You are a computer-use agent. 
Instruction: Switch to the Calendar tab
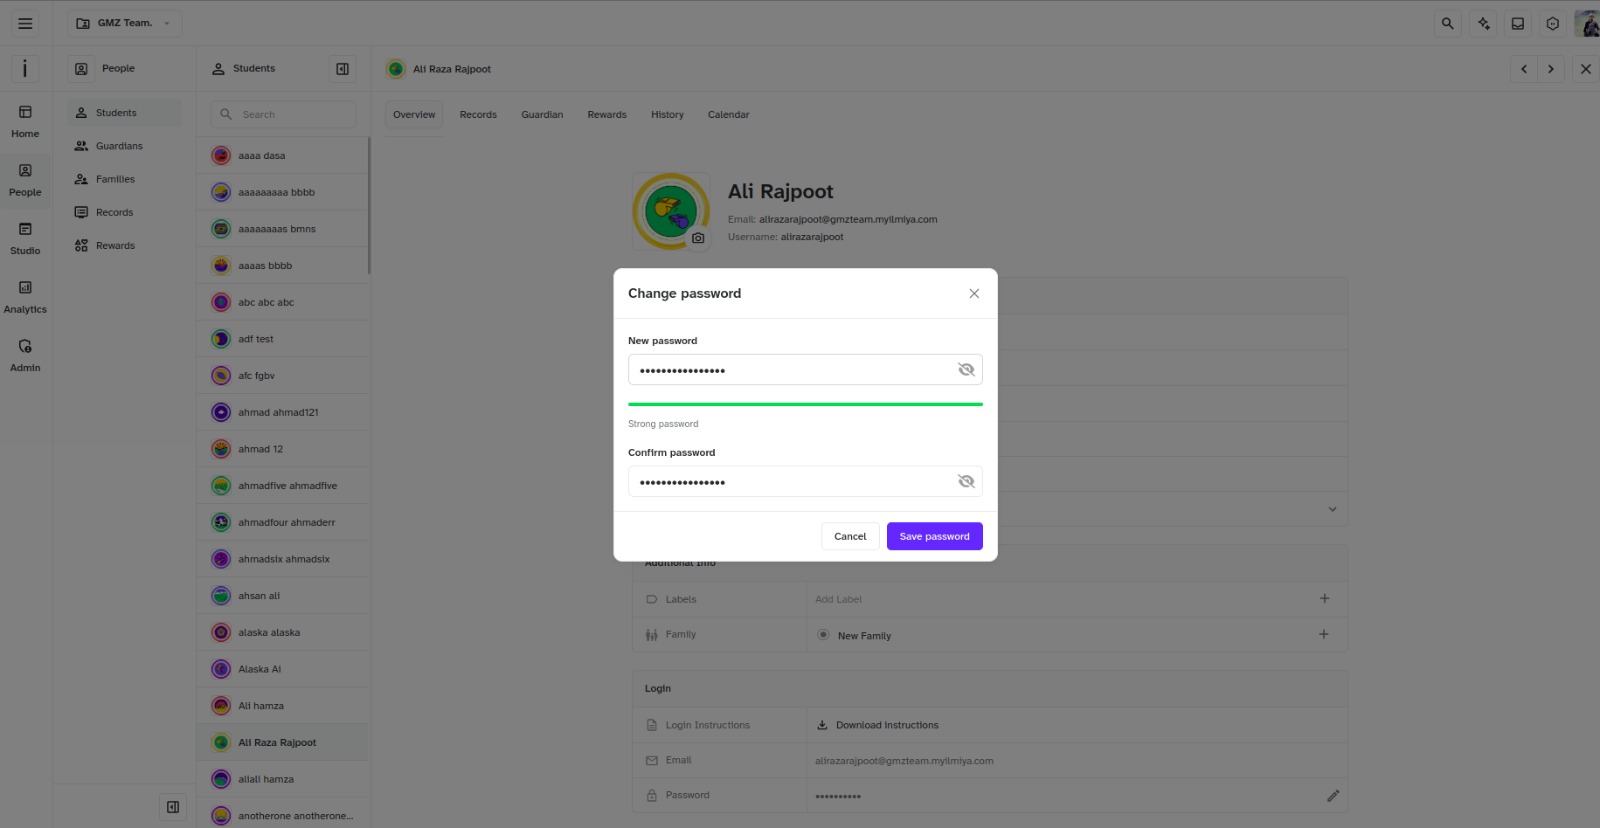click(728, 114)
